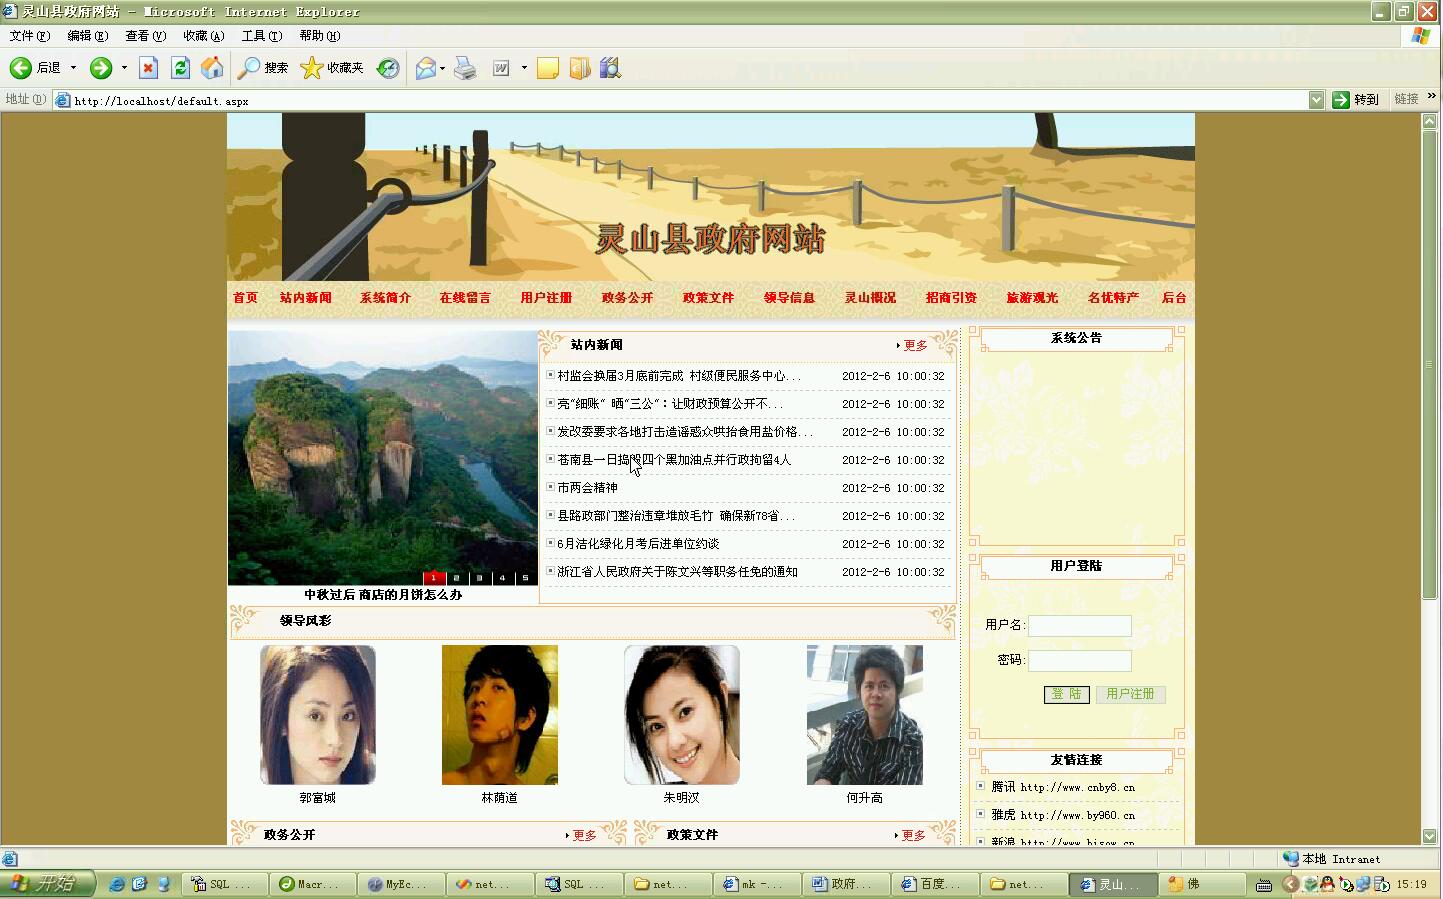Open friendly link 腾讯 http://www.cnby8.cn
The image size is (1443, 899).
tap(1063, 787)
